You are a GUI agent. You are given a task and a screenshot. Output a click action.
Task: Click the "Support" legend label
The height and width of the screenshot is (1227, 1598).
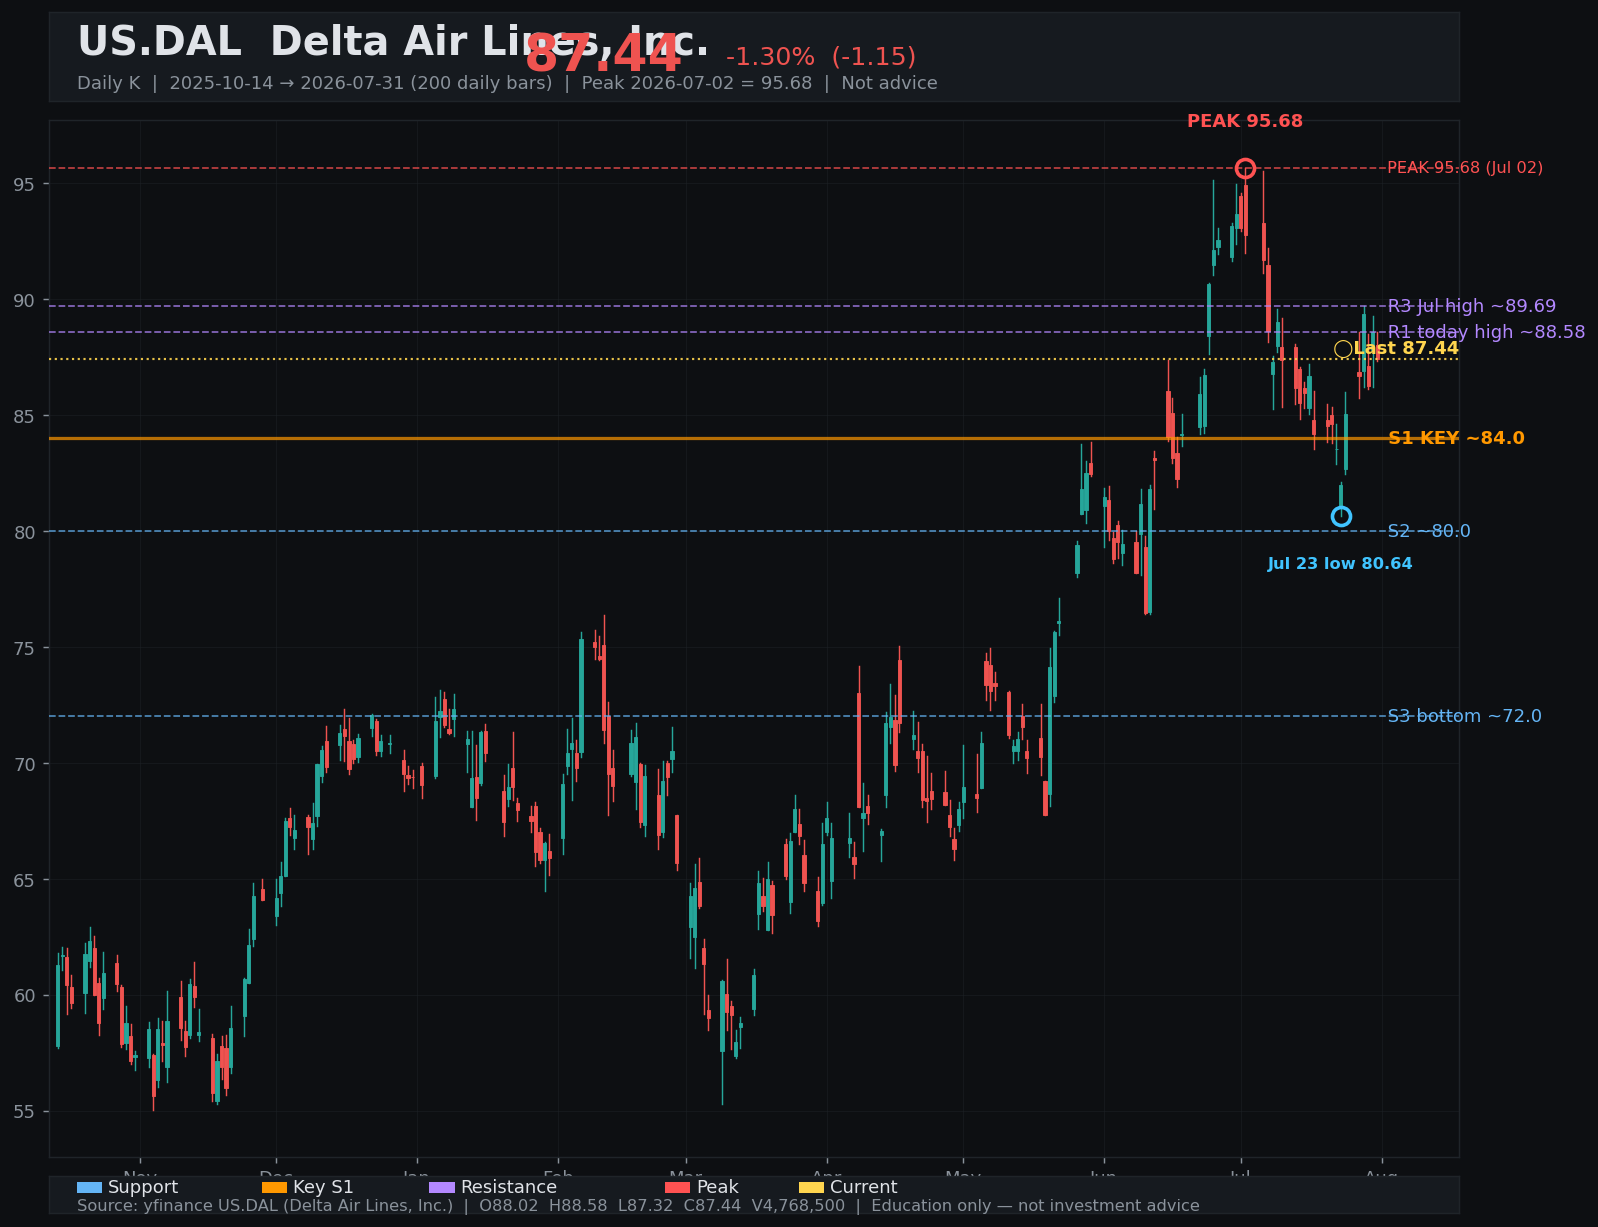[143, 1187]
